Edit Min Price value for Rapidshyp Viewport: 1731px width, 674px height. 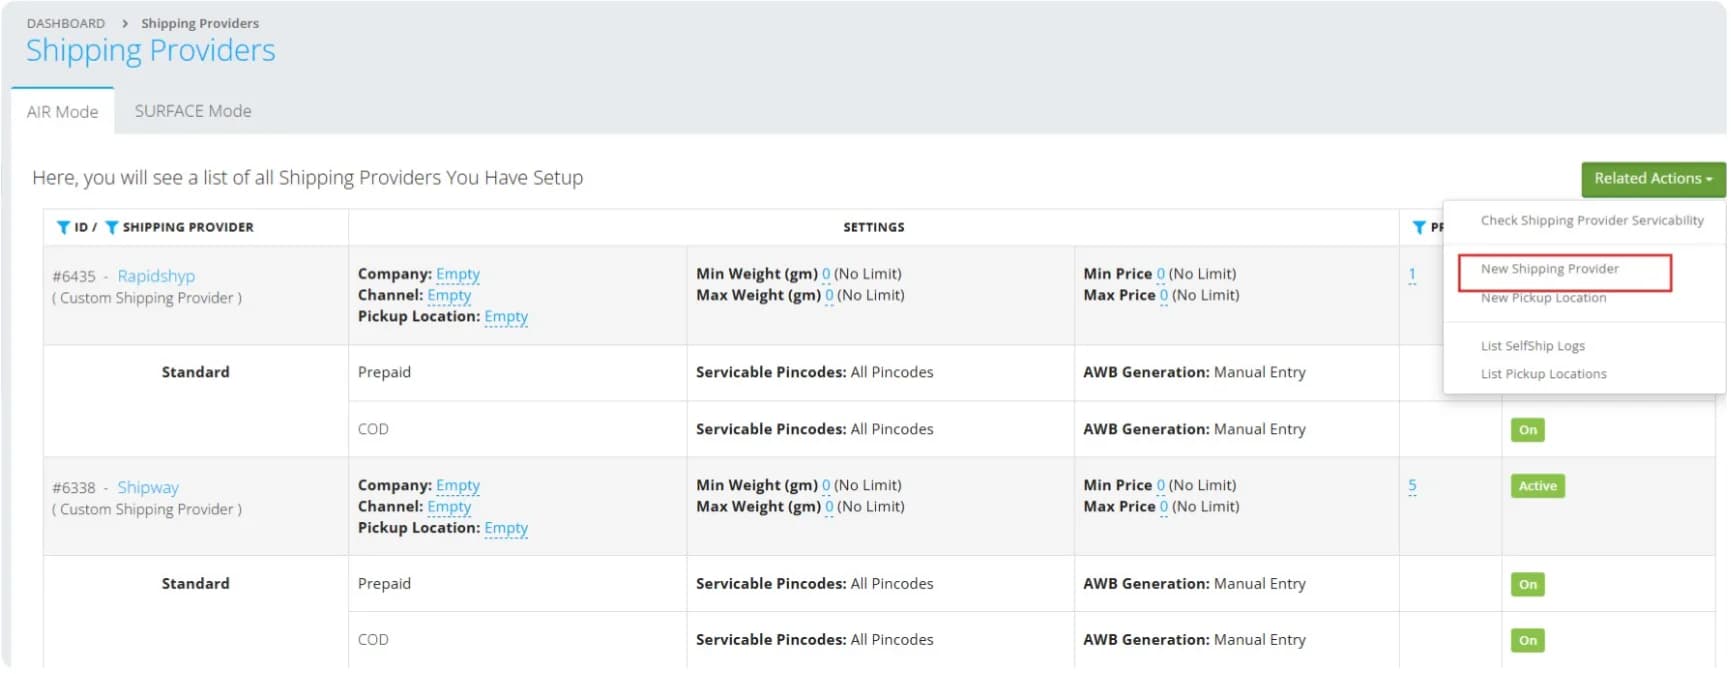coord(1160,274)
